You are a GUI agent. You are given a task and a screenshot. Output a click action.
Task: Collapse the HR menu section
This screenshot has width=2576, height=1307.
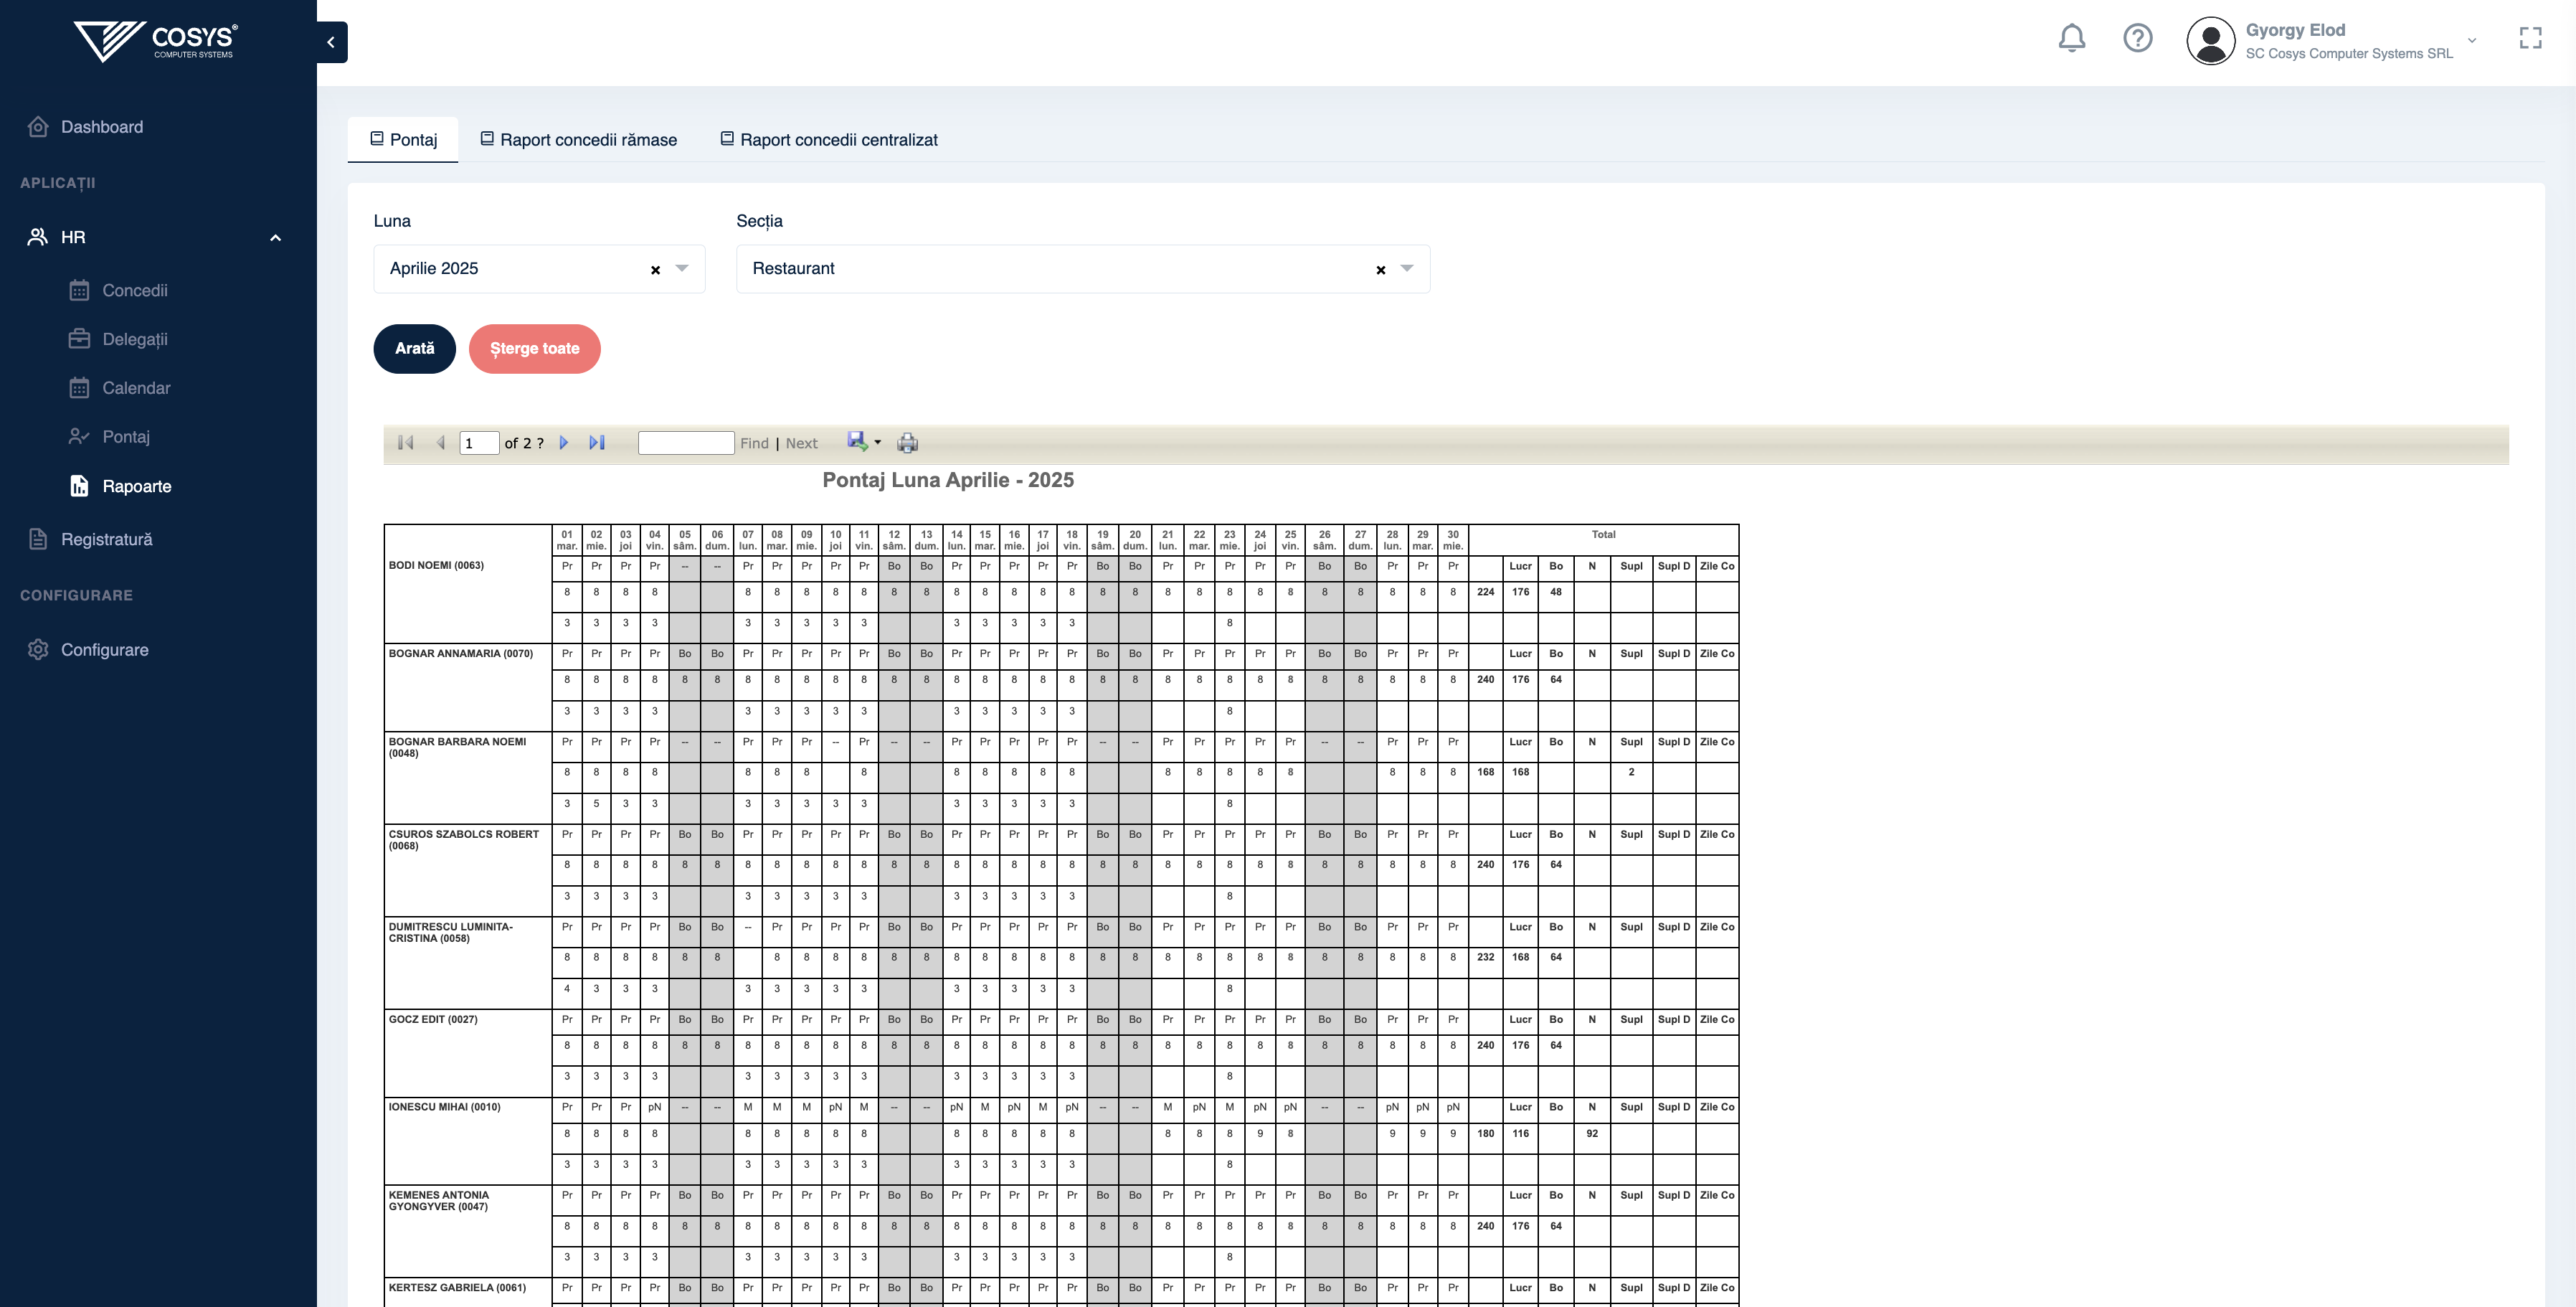click(275, 238)
